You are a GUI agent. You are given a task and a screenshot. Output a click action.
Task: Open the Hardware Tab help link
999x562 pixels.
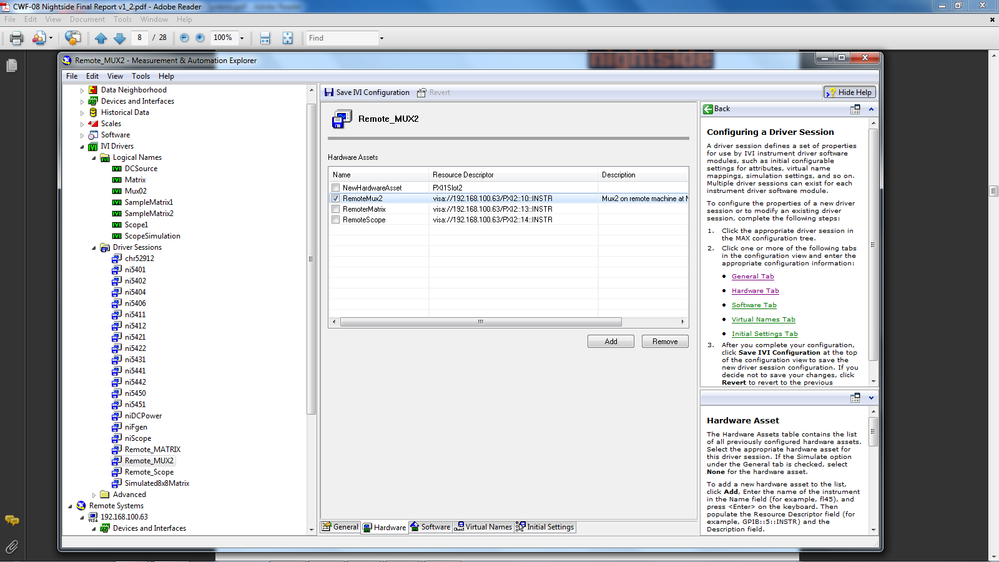pyautogui.click(x=755, y=291)
